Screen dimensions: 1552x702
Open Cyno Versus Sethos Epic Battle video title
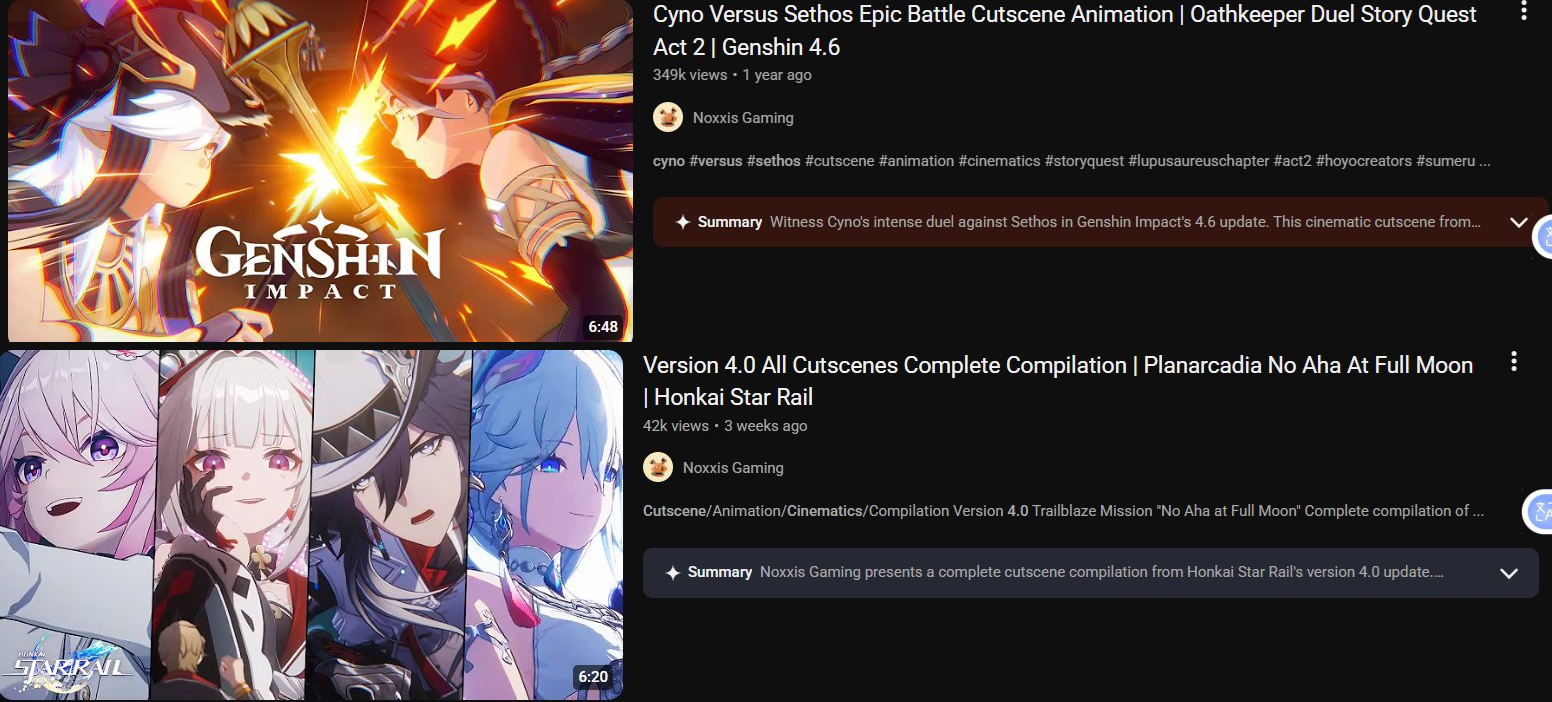(1065, 30)
